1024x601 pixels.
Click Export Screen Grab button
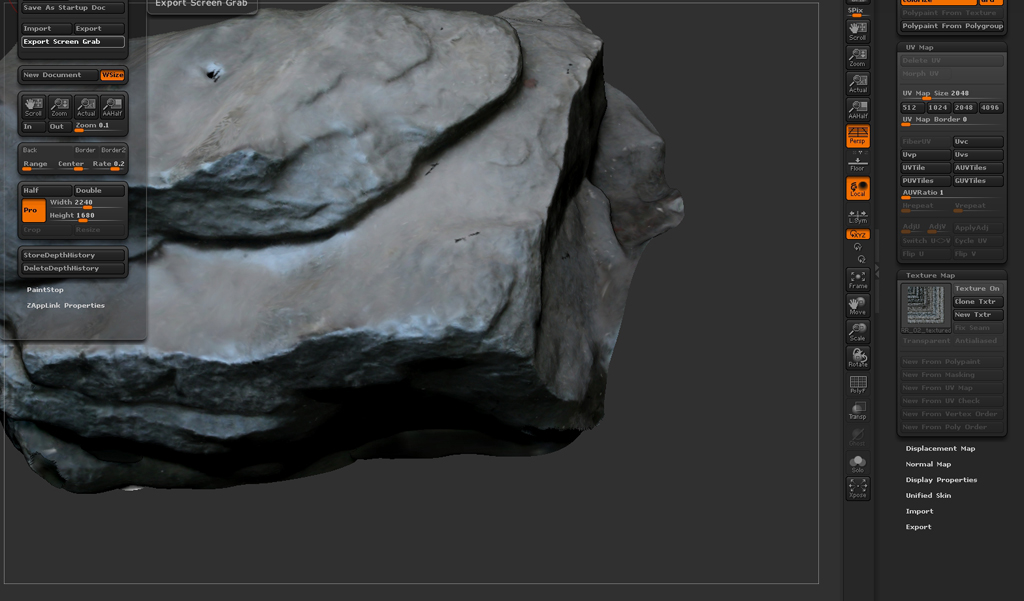72,42
